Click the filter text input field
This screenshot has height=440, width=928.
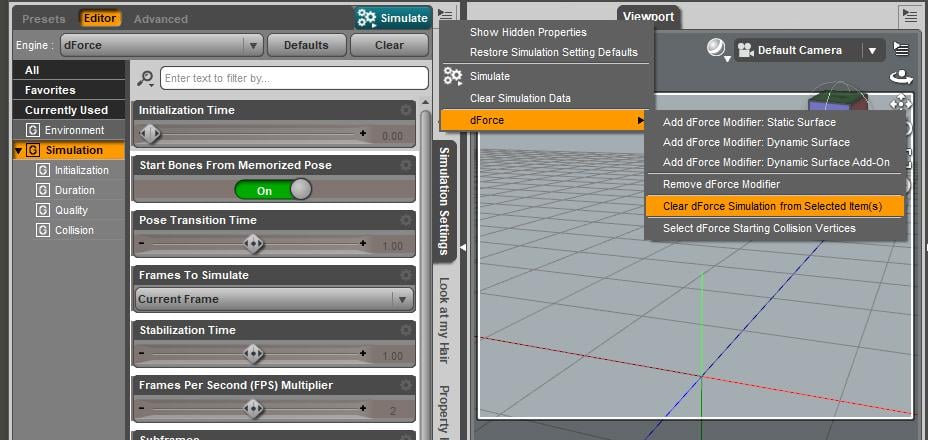coord(294,78)
